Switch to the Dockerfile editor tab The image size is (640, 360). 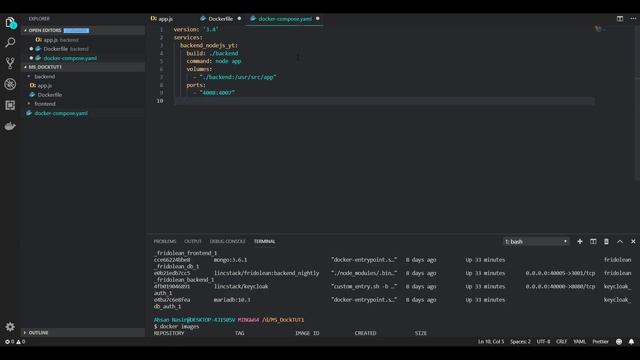(x=221, y=19)
